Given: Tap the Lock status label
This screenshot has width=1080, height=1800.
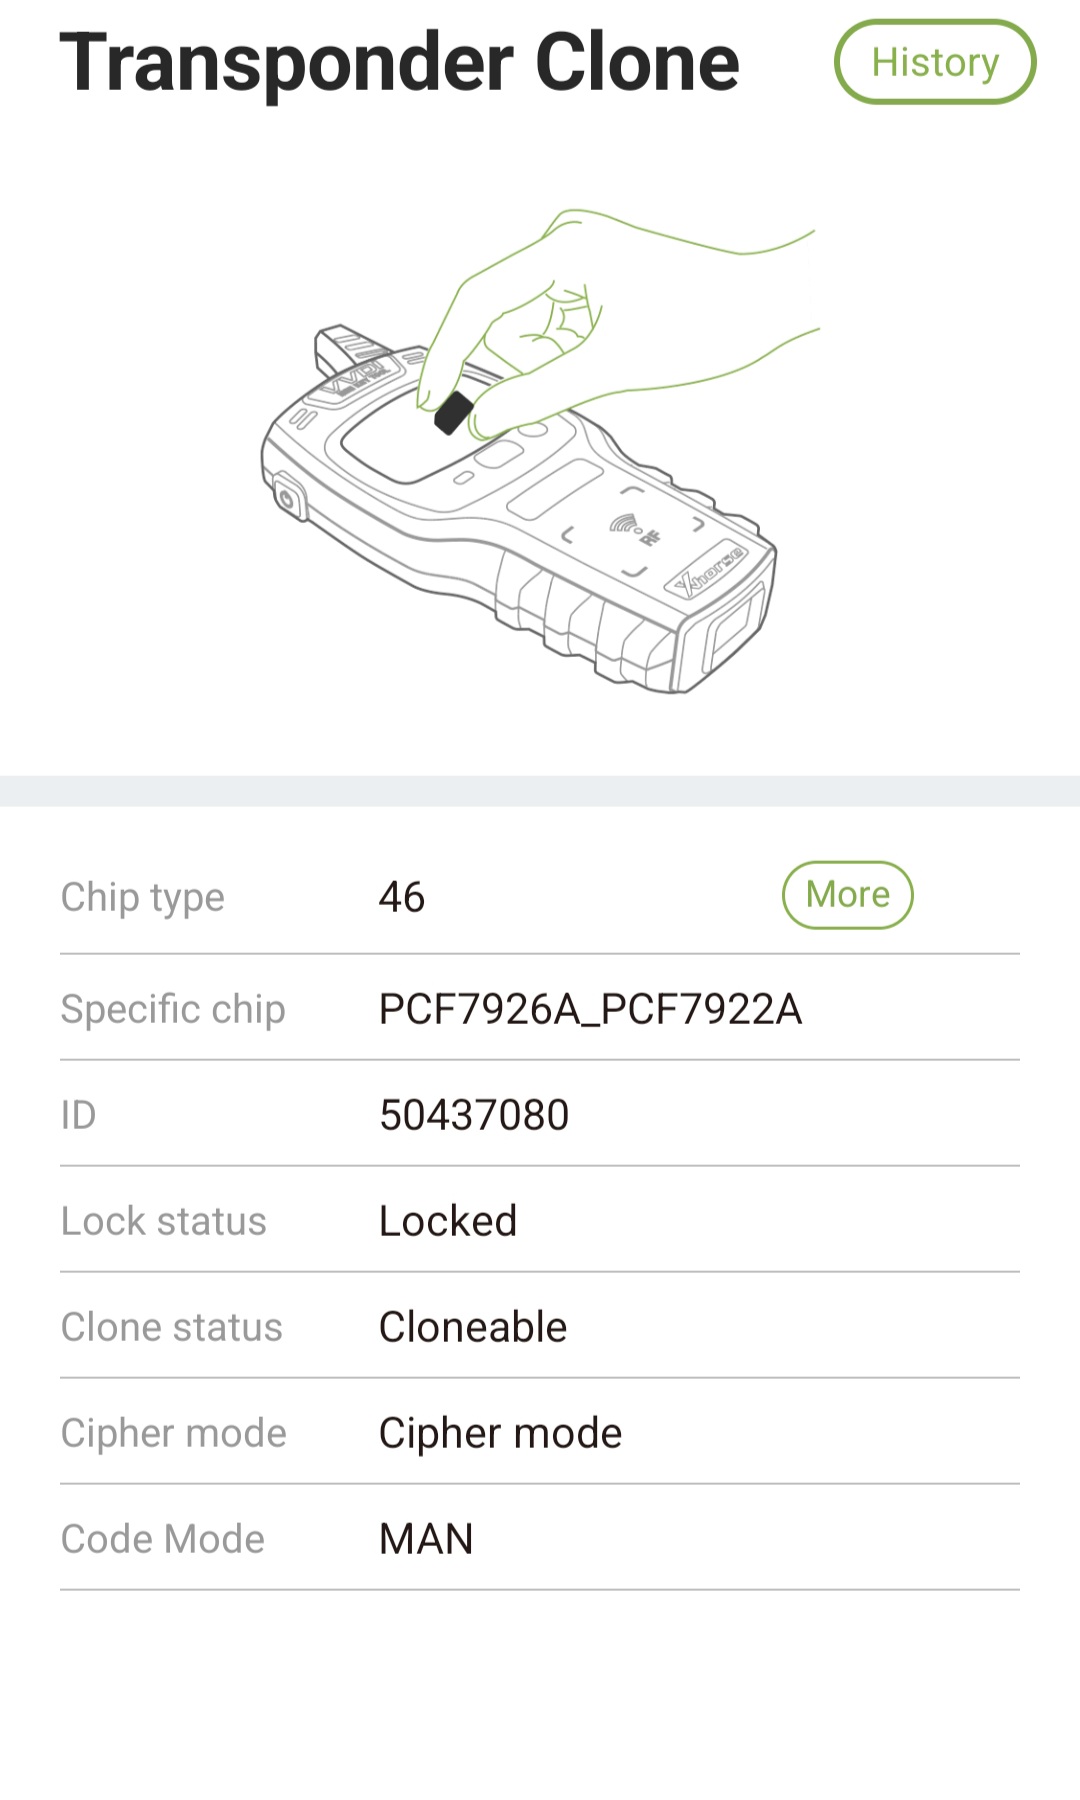Looking at the screenshot, I should coord(164,1221).
